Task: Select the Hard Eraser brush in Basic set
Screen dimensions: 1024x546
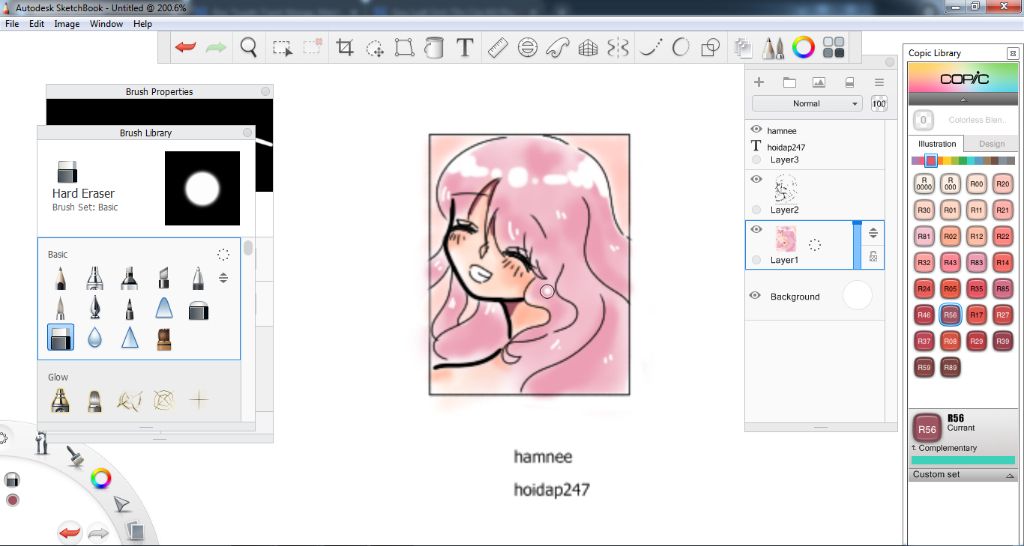Action: pyautogui.click(x=61, y=338)
